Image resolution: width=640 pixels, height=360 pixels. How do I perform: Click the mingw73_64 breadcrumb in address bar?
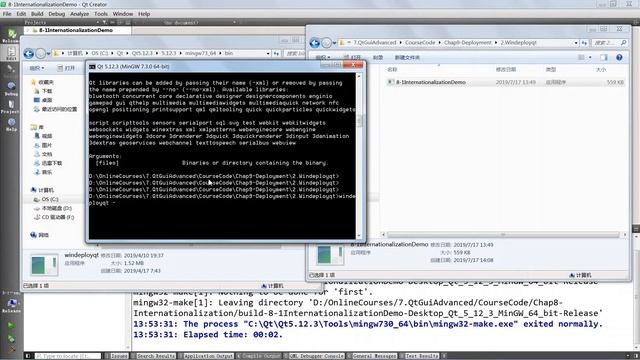click(x=200, y=53)
